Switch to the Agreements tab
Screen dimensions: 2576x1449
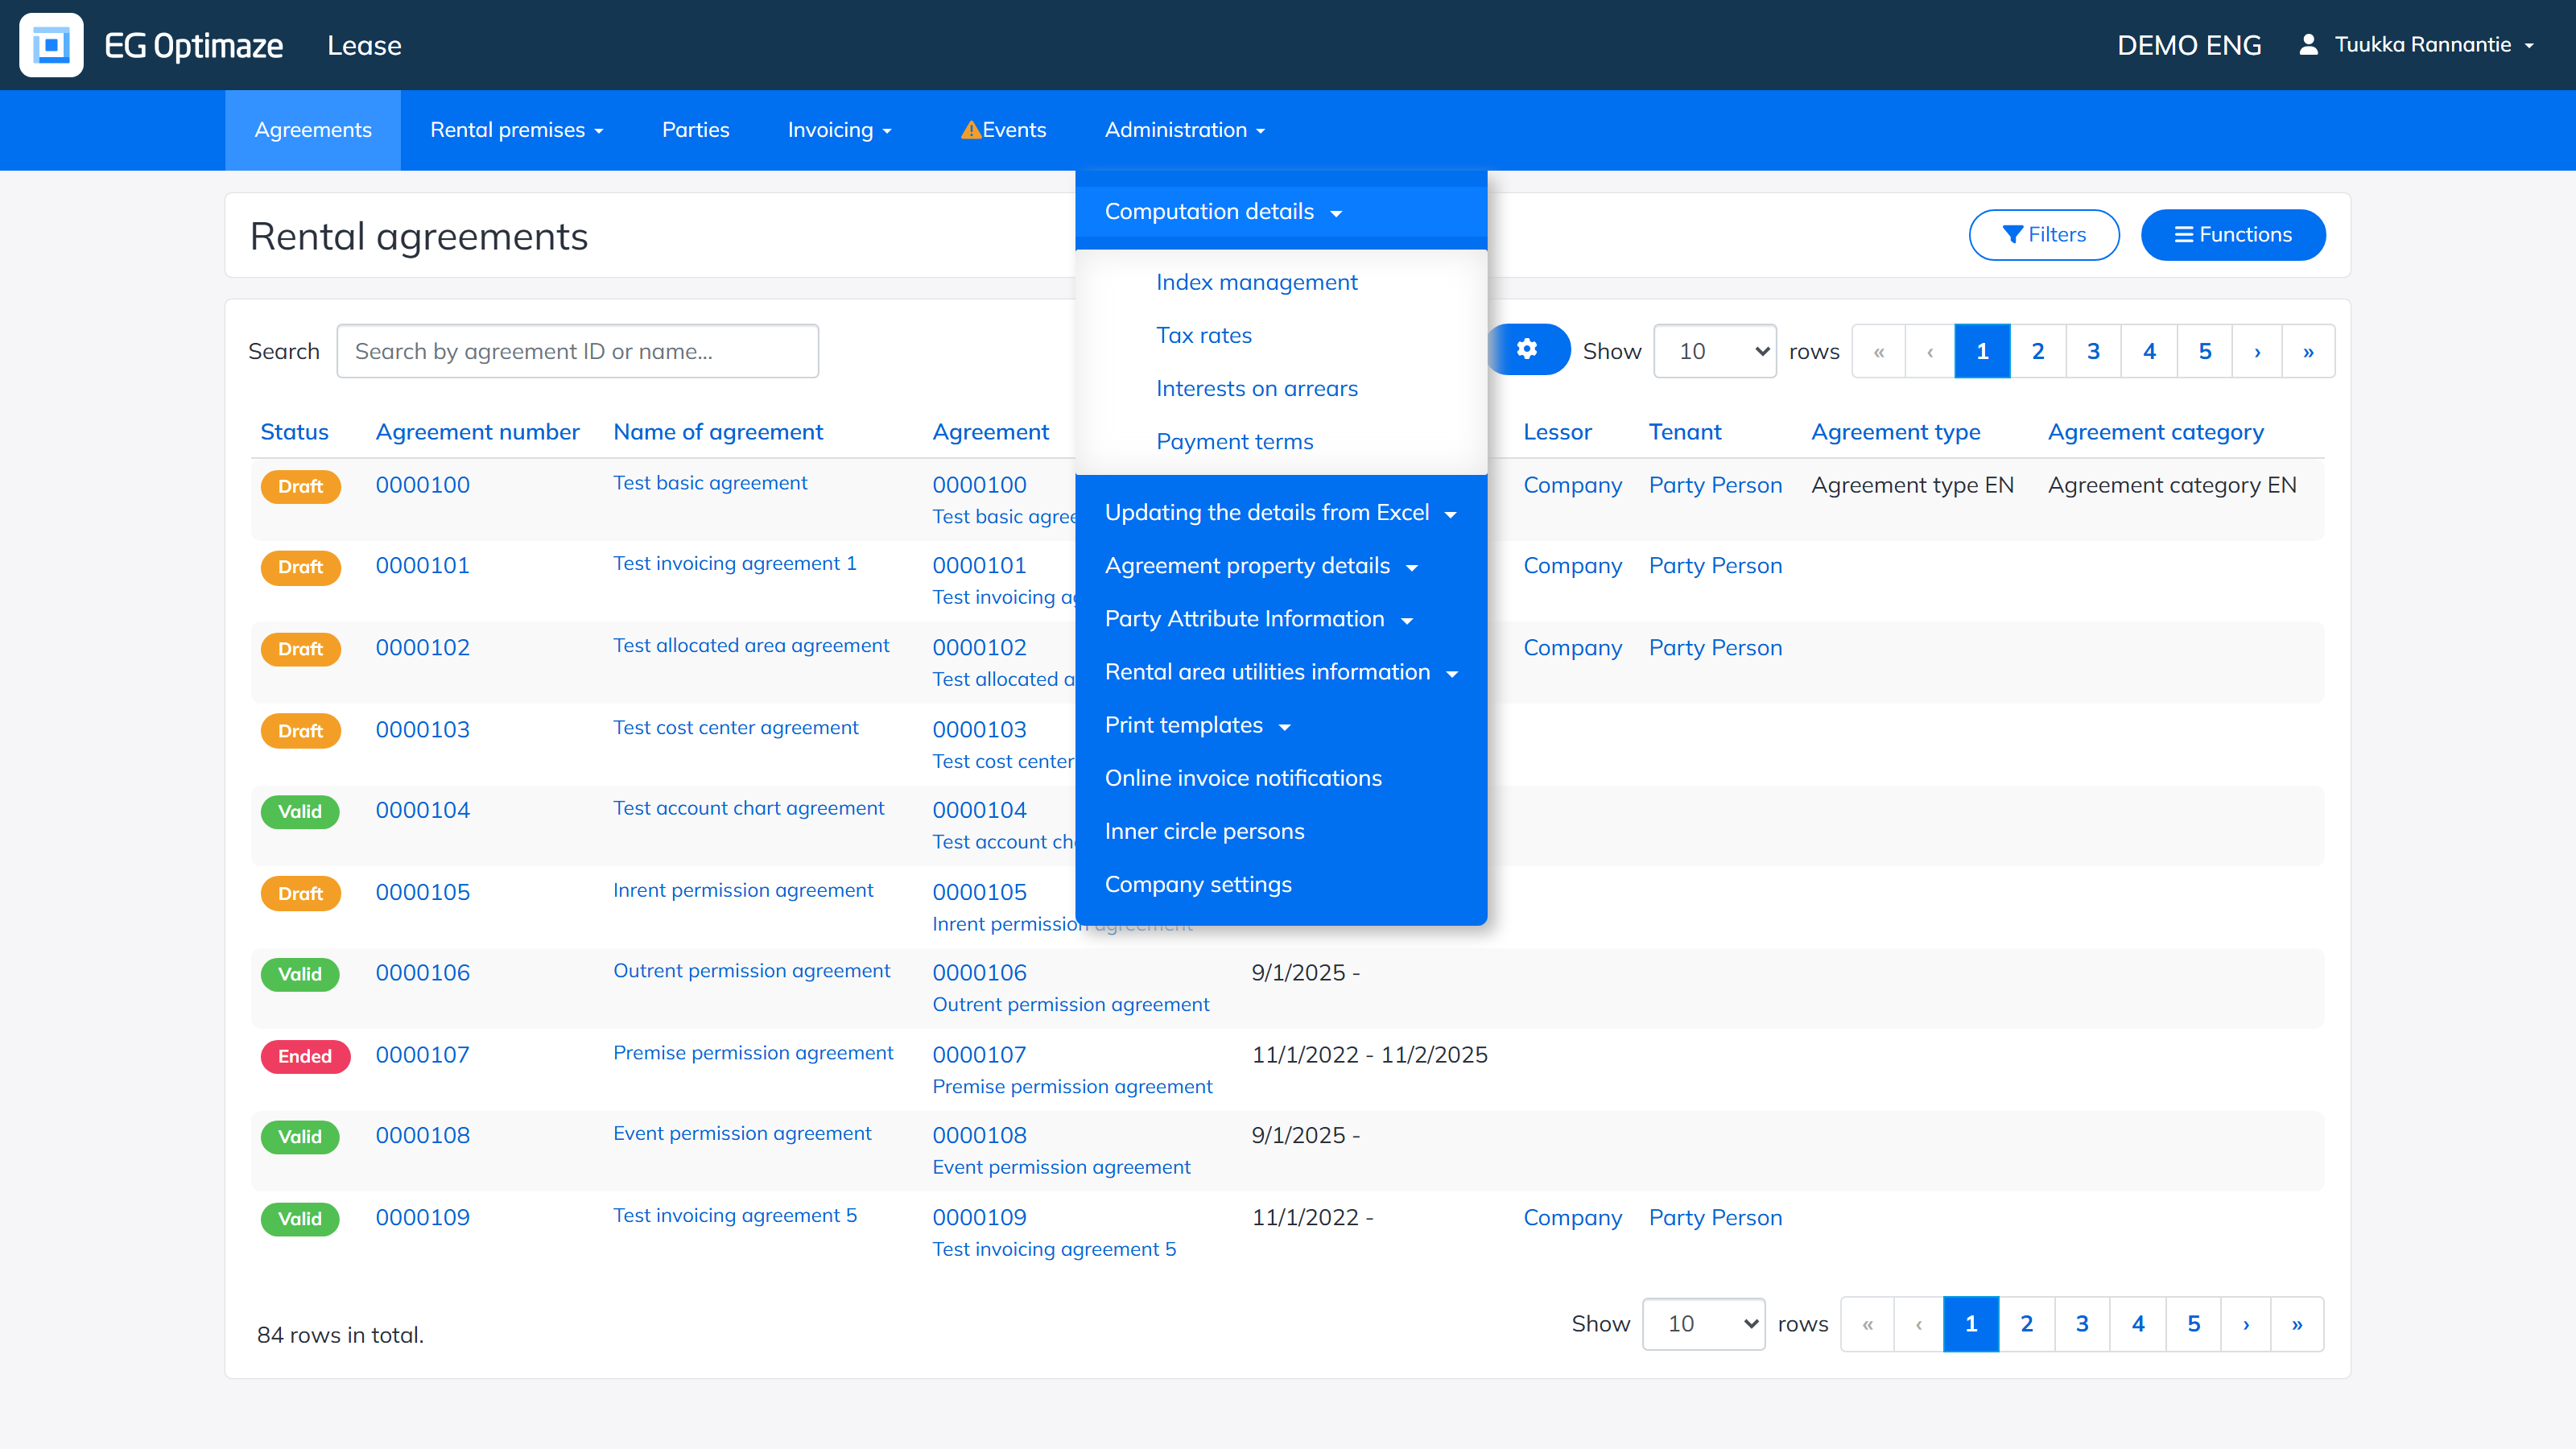[x=313, y=130]
